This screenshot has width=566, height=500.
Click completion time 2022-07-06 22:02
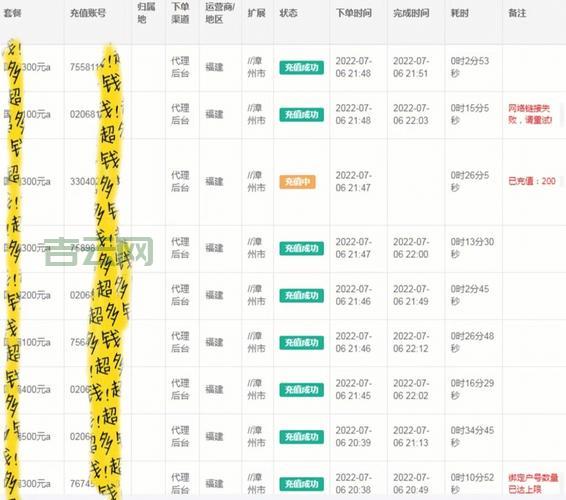(411, 389)
